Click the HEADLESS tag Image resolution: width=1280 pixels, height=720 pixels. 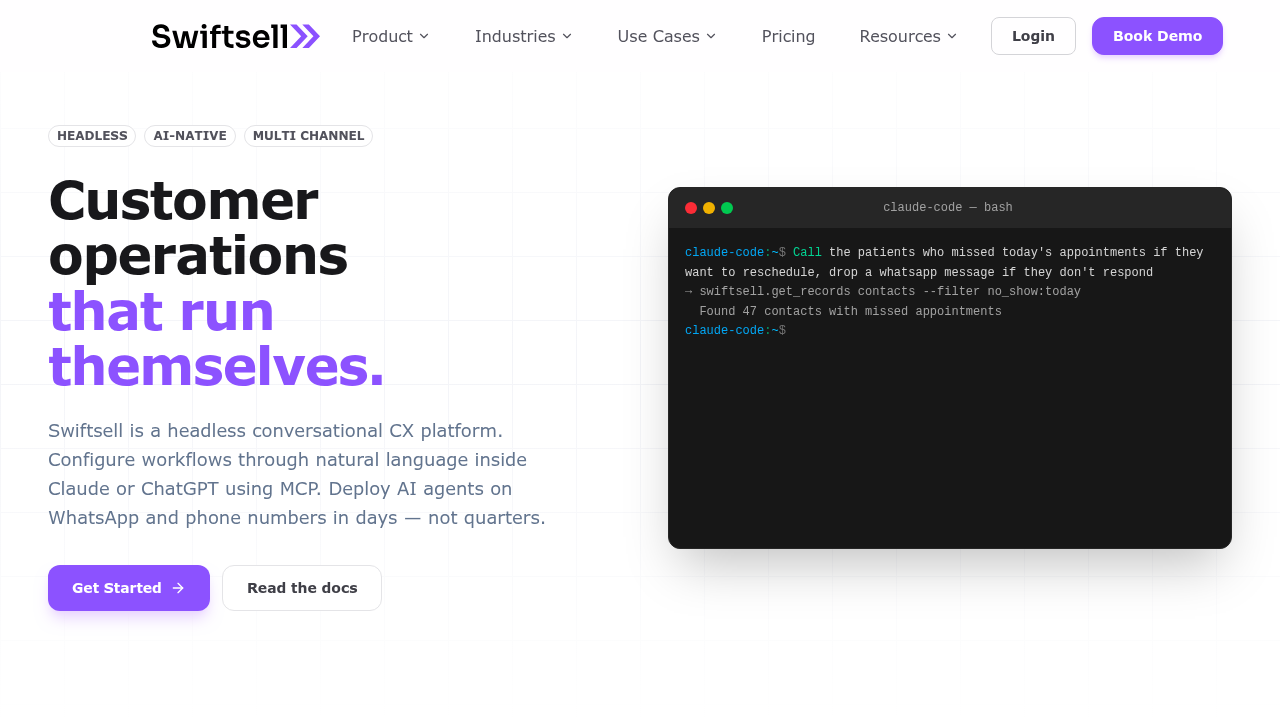[x=92, y=136]
